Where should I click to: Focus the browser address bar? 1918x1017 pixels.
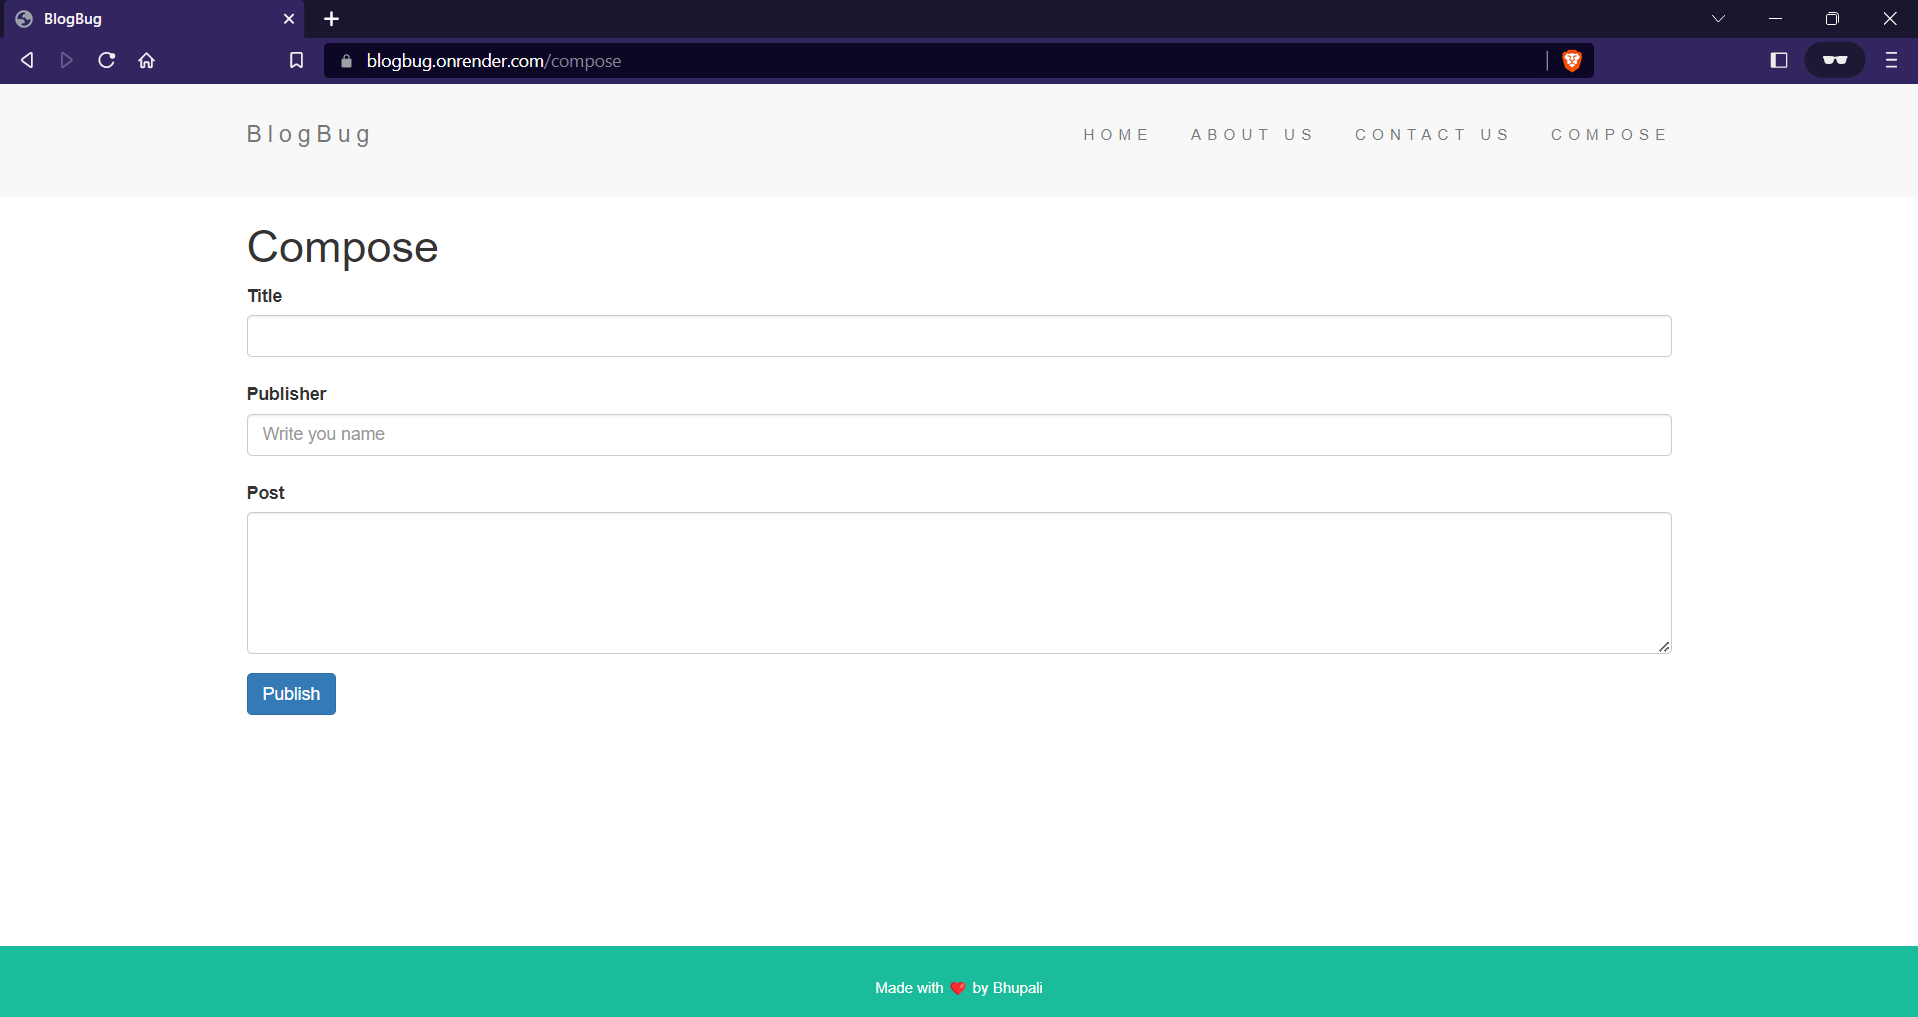click(900, 61)
